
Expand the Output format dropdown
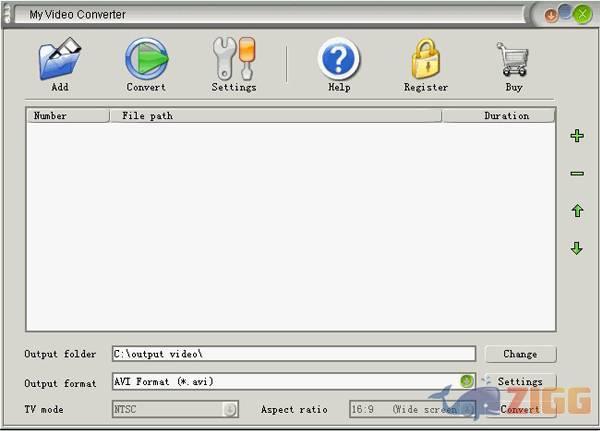(467, 381)
